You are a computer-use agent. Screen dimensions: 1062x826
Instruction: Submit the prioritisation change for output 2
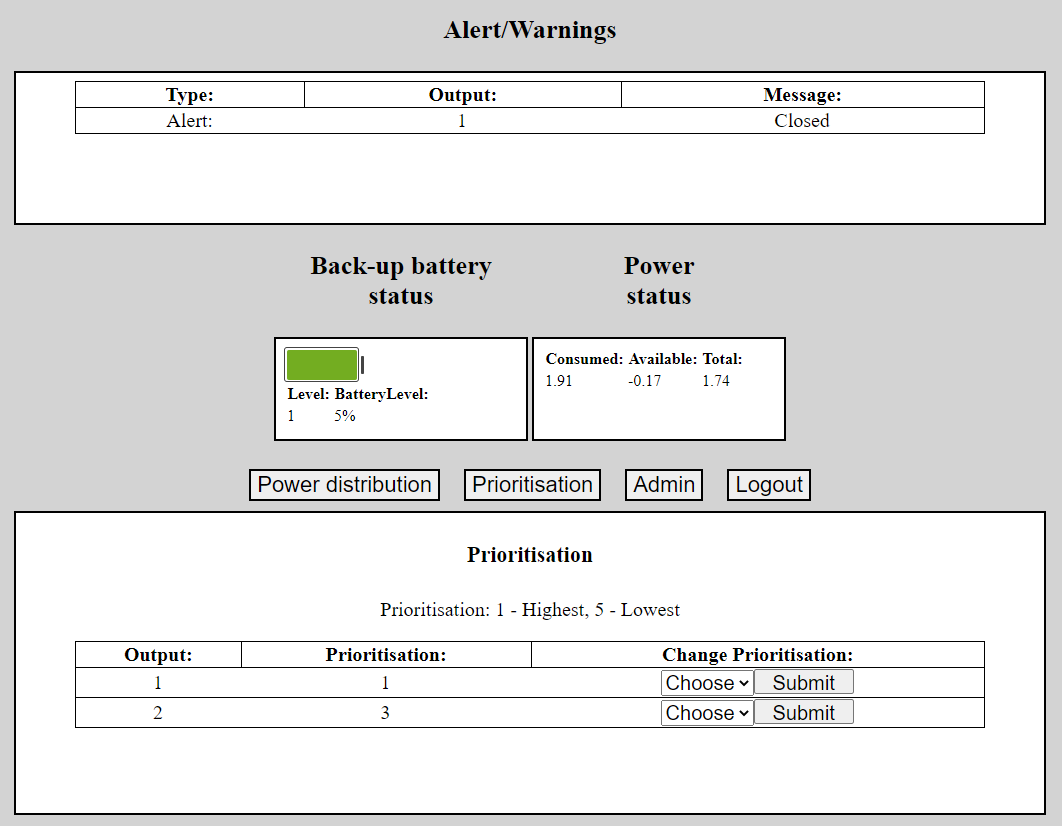pos(803,713)
